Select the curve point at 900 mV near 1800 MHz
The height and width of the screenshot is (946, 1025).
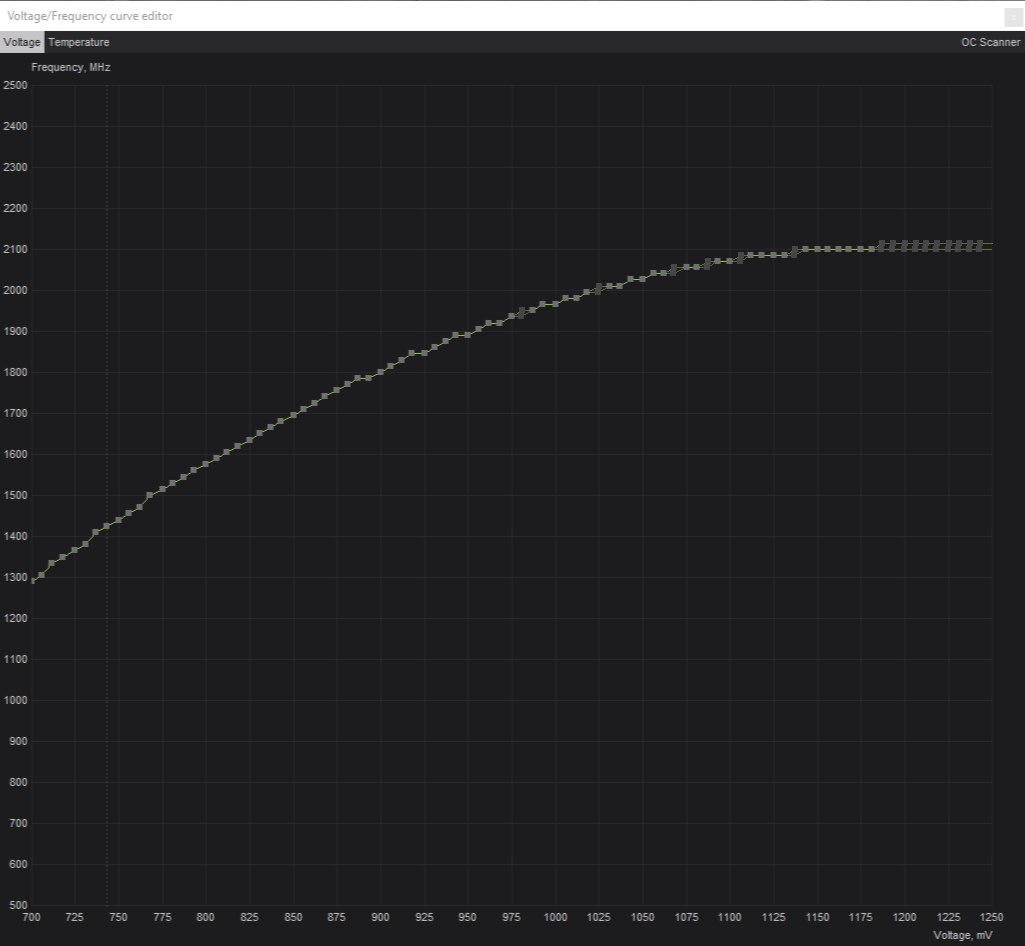pos(380,372)
